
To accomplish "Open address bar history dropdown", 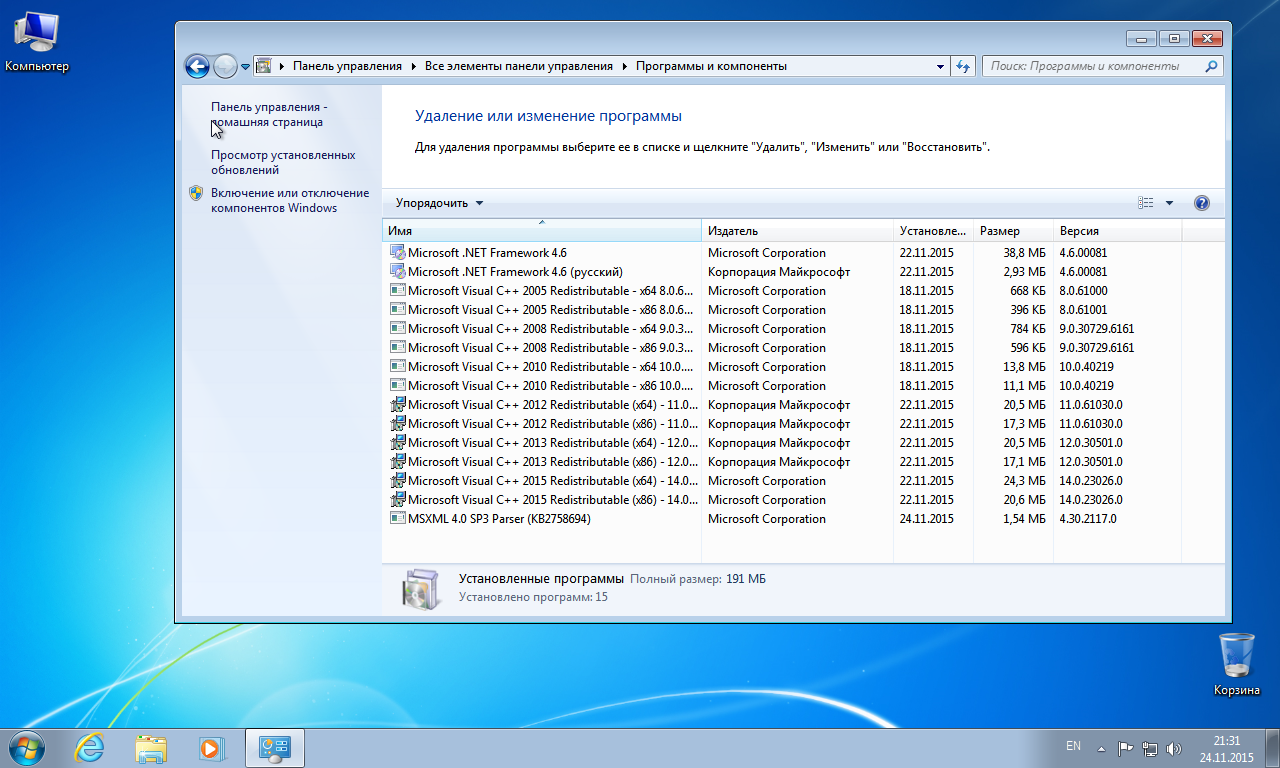I will click(x=941, y=66).
